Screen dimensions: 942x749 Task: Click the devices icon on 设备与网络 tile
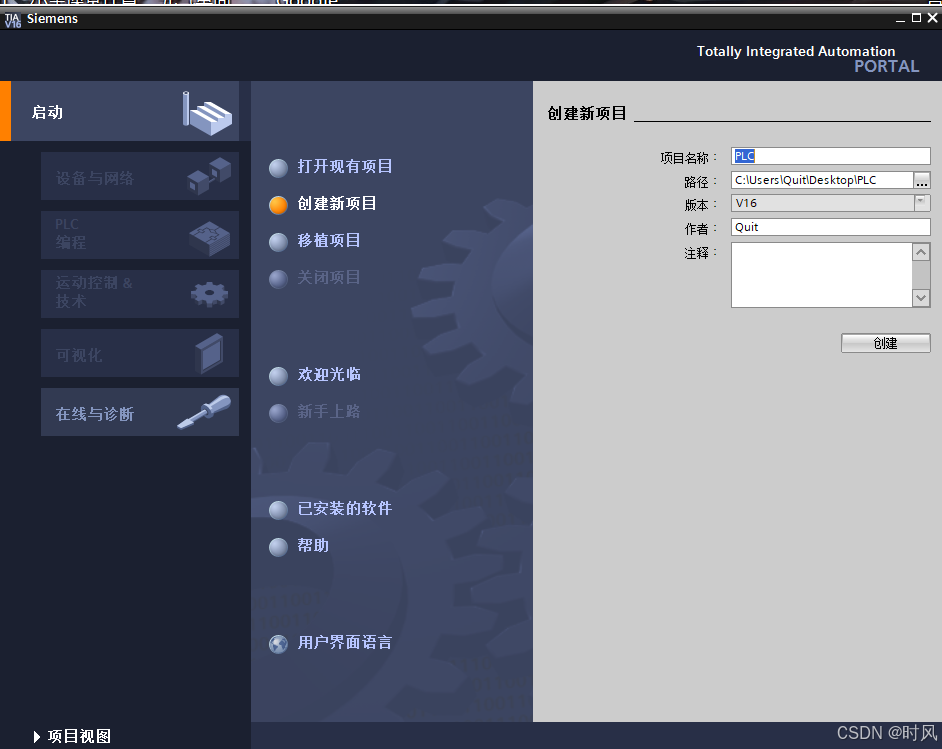point(209,176)
